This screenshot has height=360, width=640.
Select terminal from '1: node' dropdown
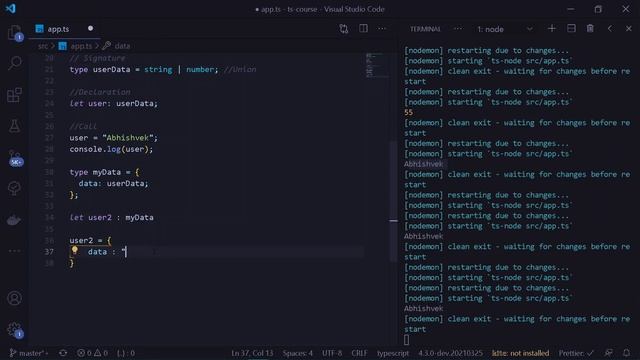(x=504, y=29)
